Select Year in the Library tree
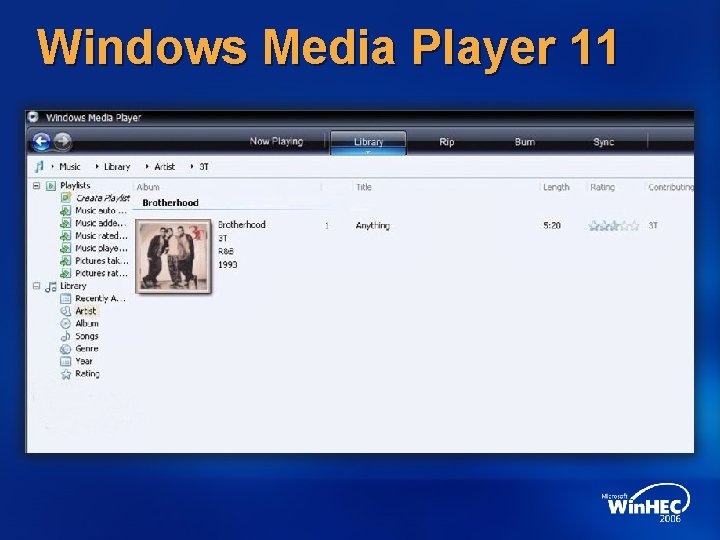 (x=84, y=361)
